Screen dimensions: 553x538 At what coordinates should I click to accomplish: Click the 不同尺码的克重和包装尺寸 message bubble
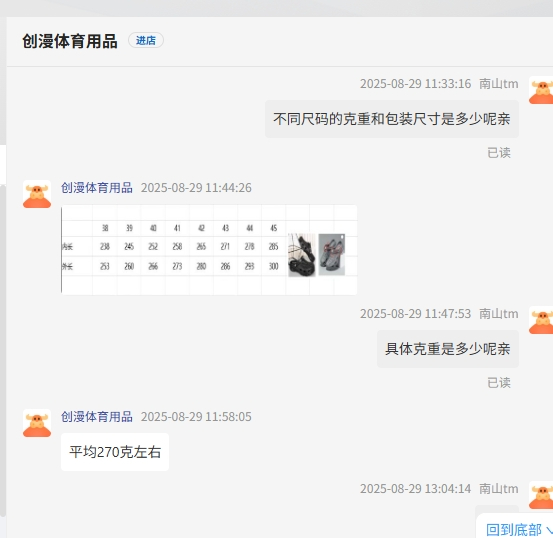click(391, 119)
